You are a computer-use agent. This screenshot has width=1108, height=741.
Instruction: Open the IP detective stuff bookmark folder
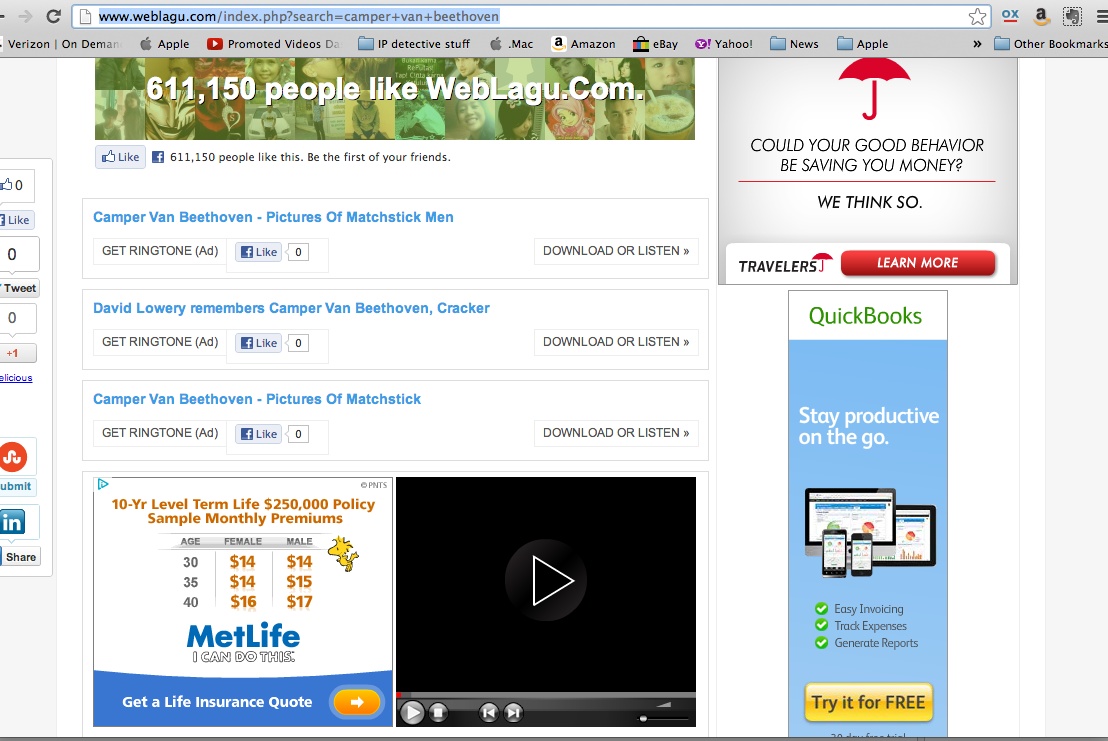point(414,44)
